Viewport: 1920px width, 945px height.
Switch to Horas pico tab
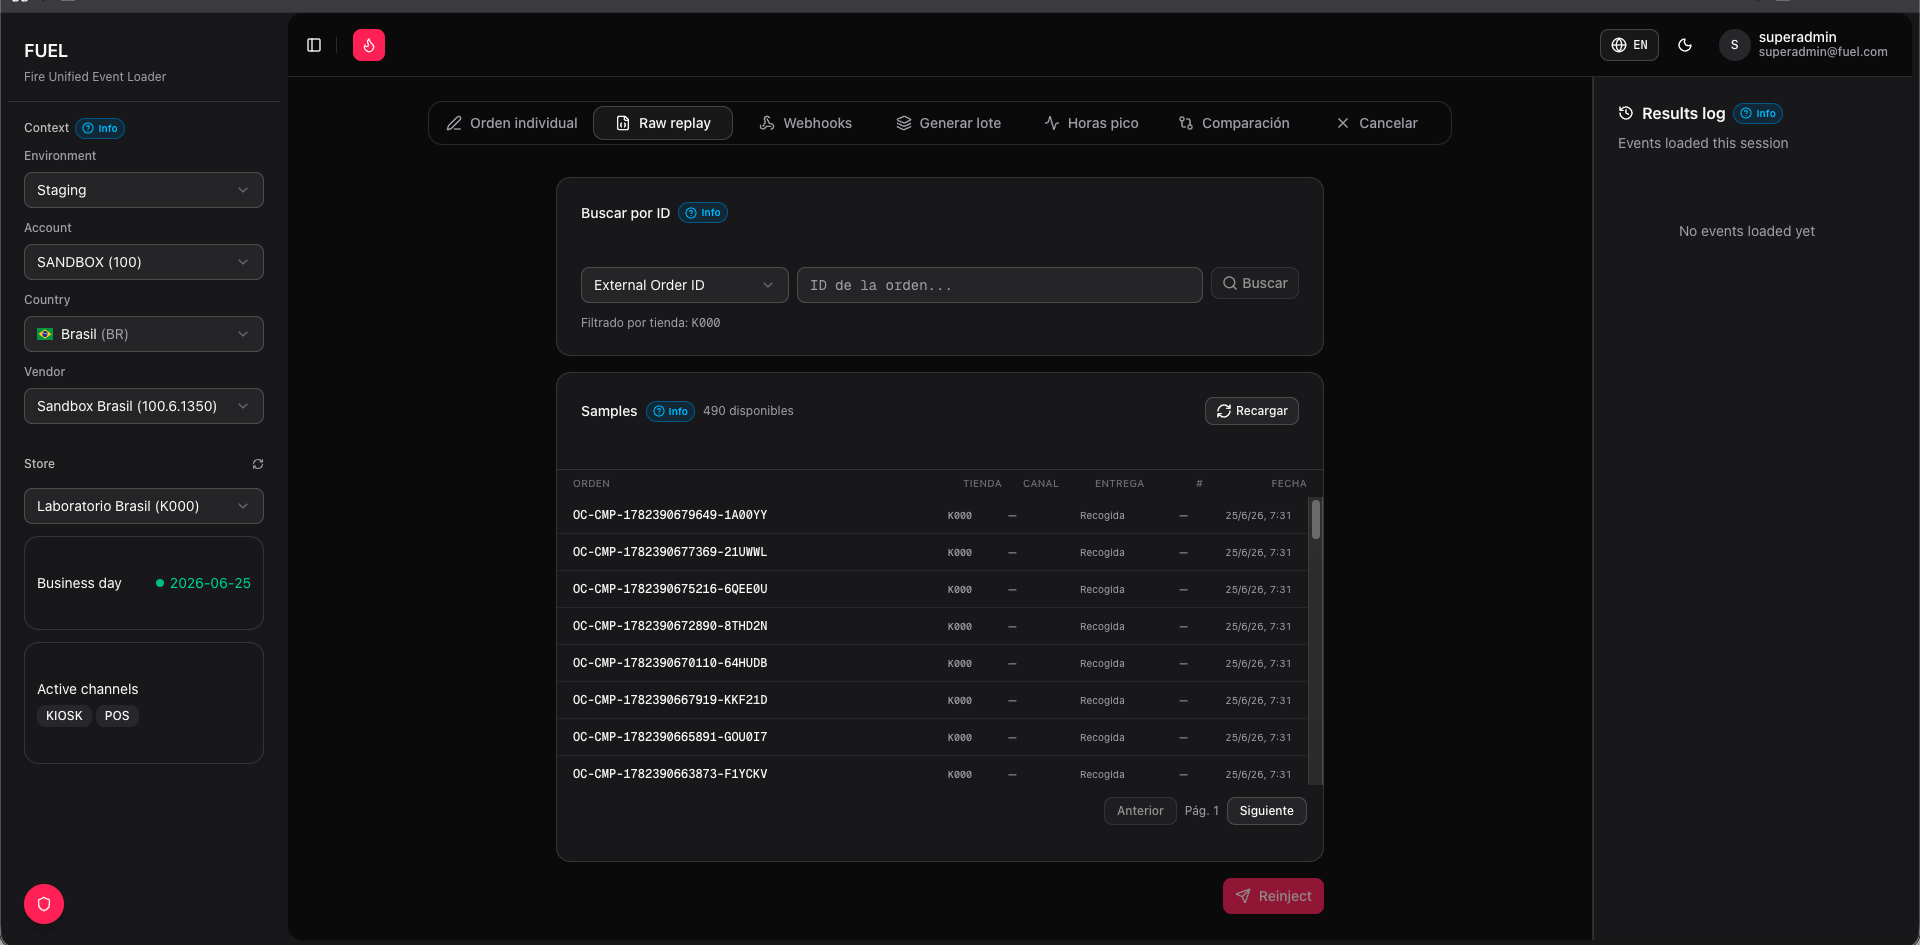coord(1092,123)
